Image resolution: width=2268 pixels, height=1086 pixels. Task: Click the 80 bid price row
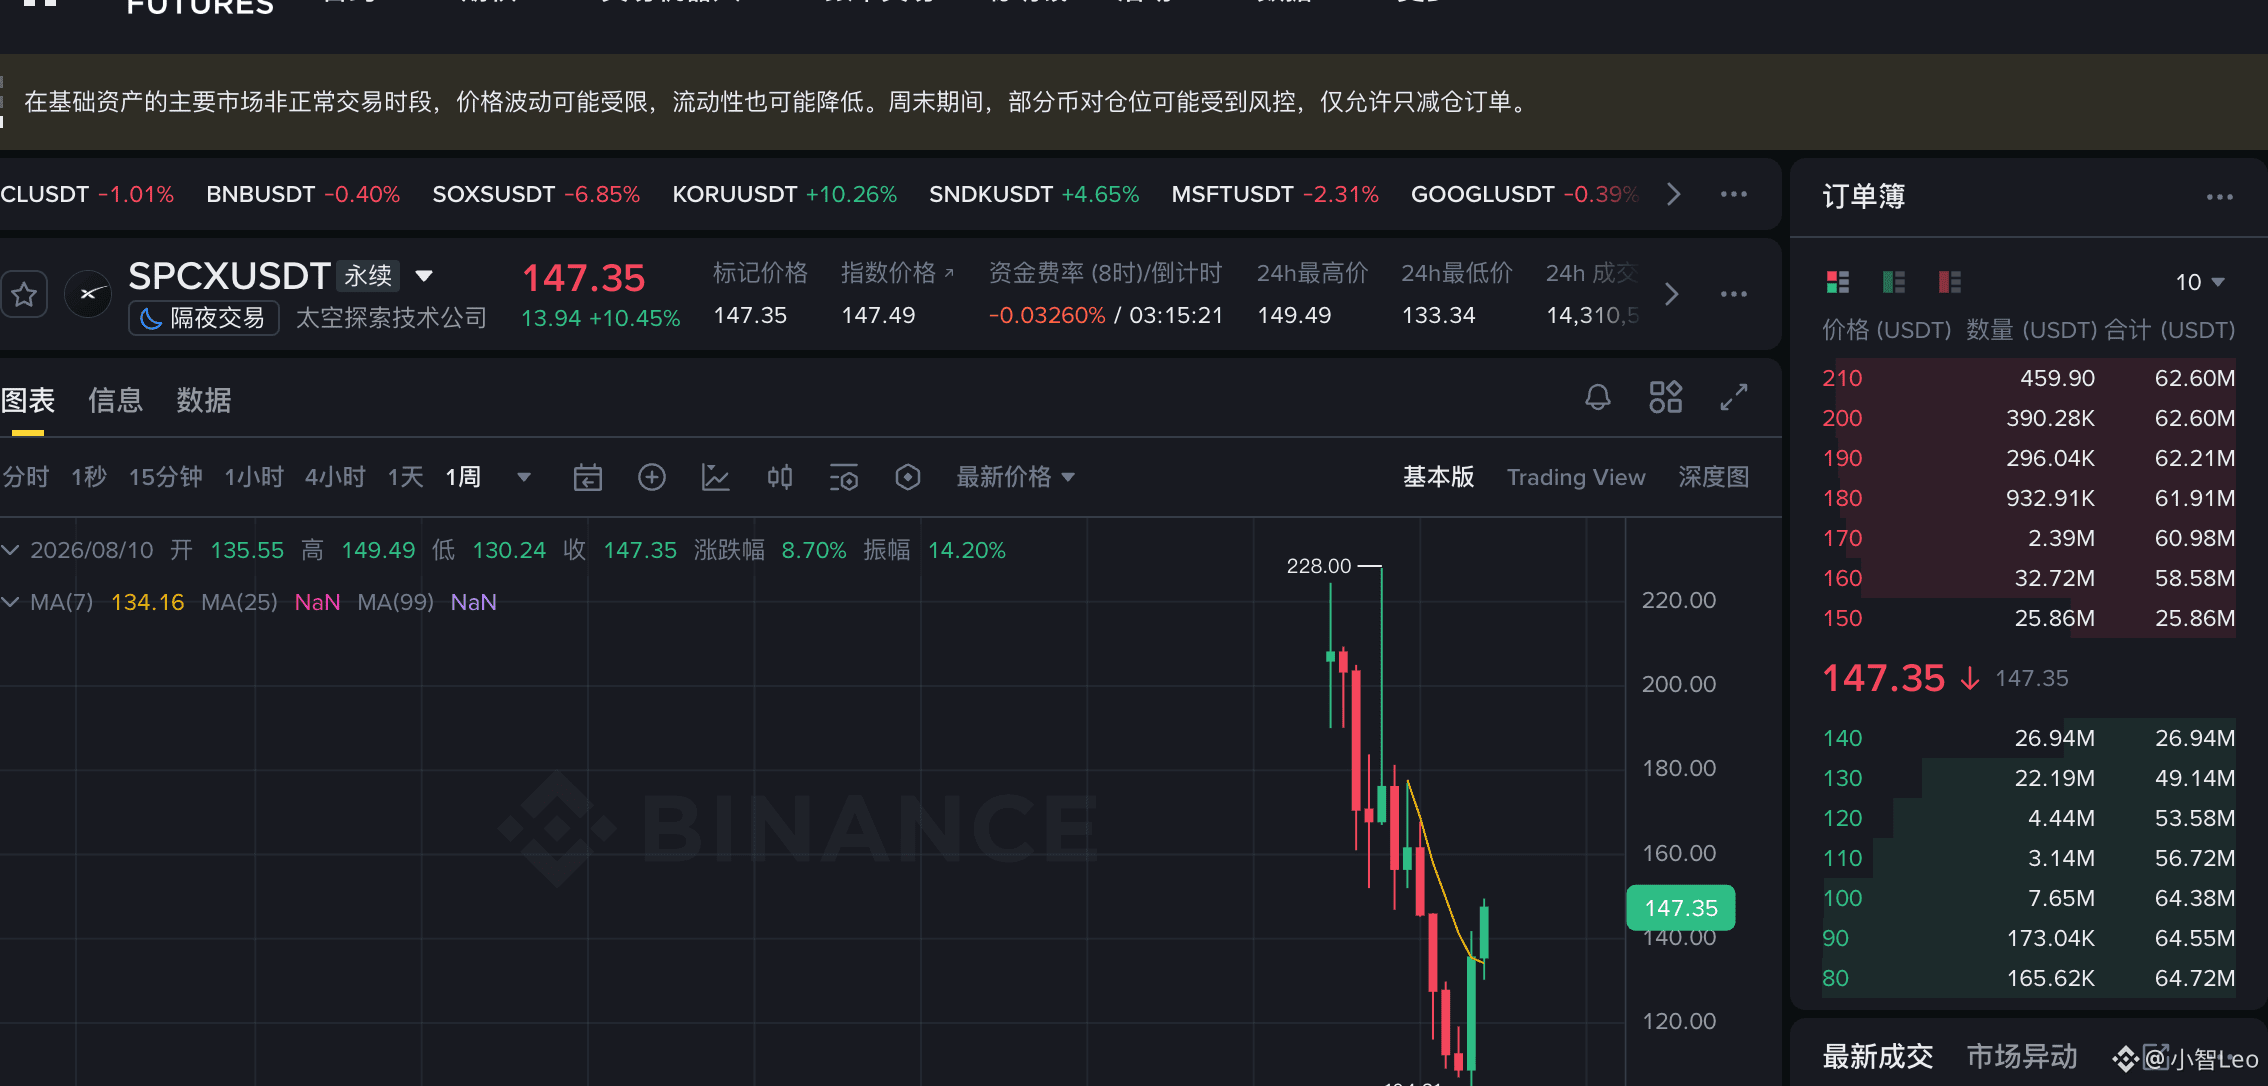pyautogui.click(x=2028, y=978)
